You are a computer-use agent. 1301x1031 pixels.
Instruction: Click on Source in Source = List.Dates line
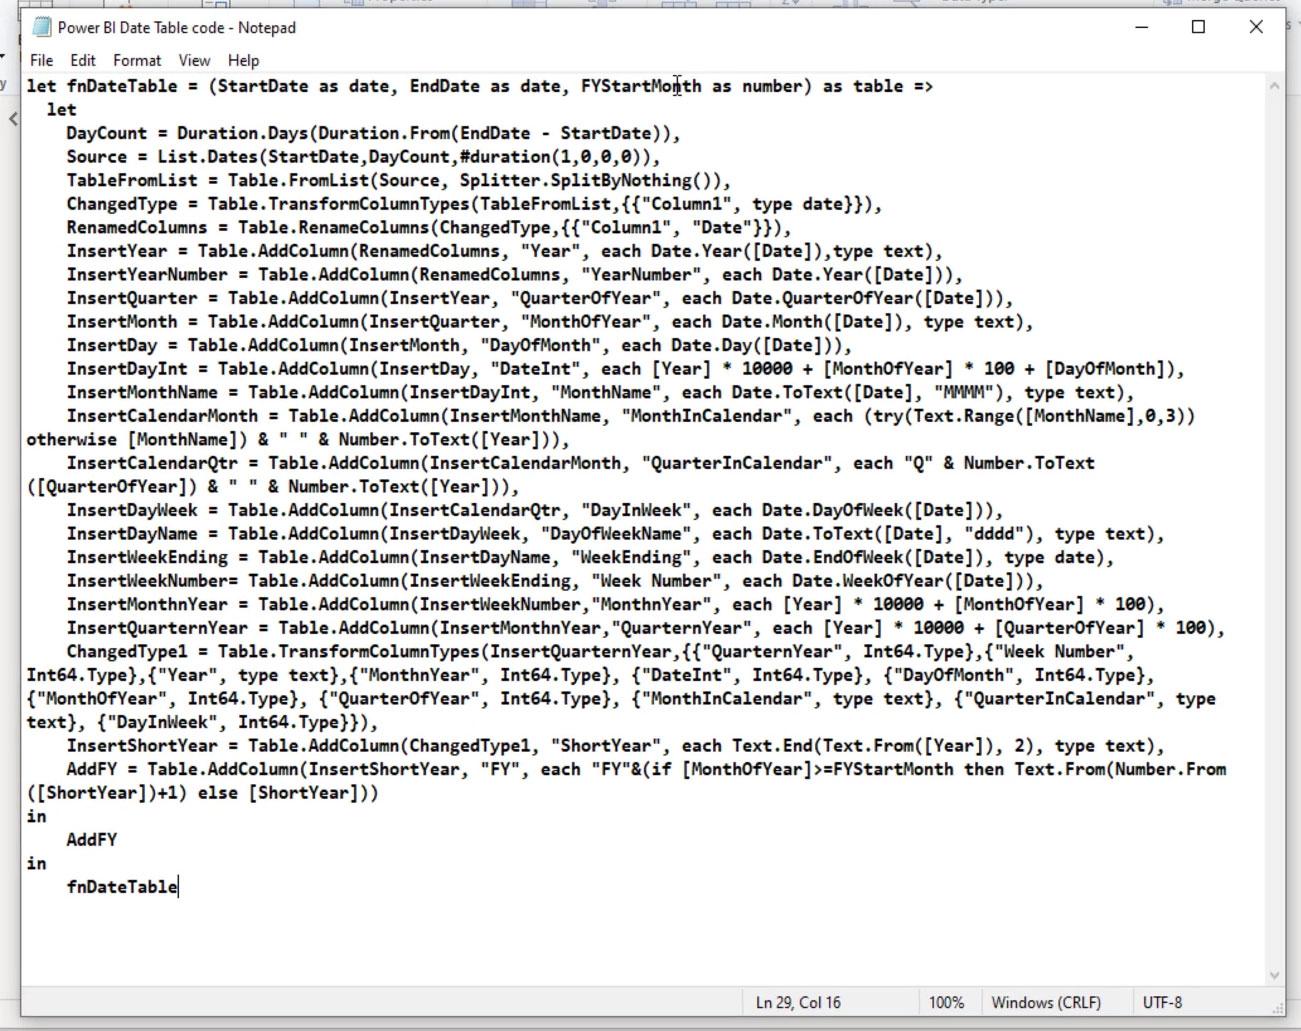(96, 157)
